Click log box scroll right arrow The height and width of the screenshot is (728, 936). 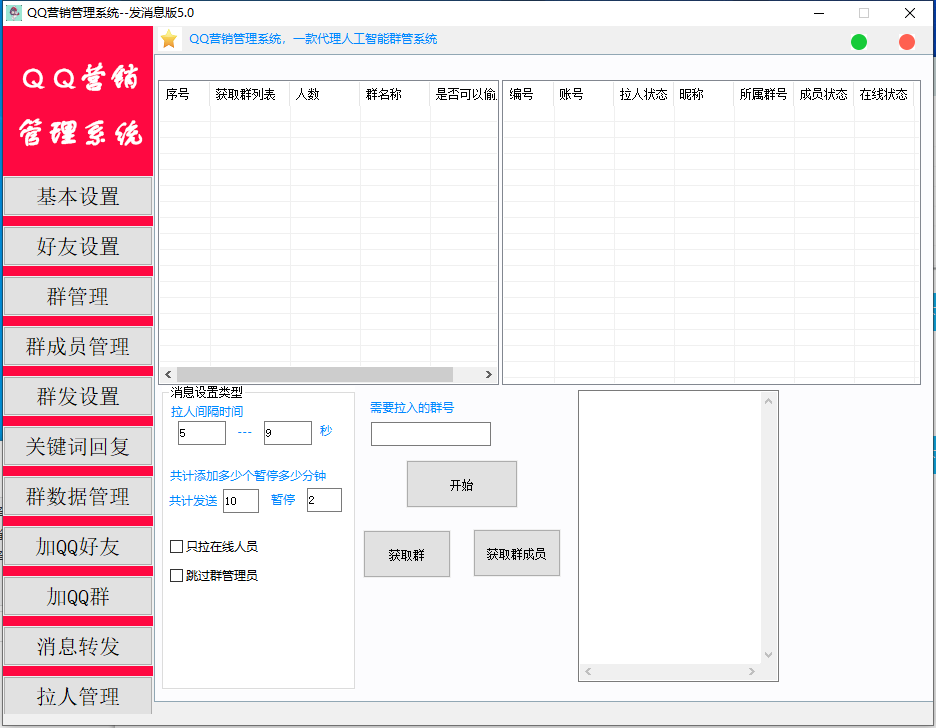point(752,672)
